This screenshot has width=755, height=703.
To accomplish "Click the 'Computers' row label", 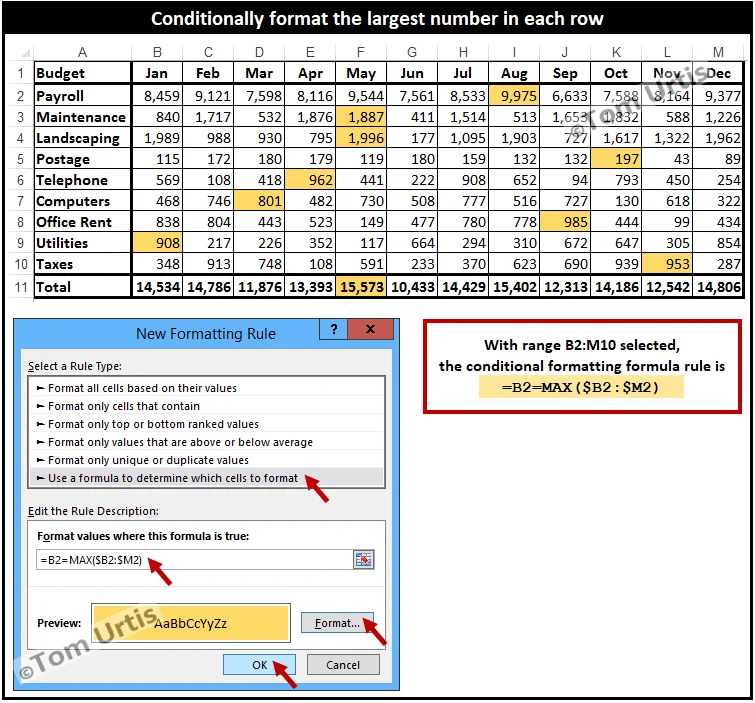I will point(82,201).
